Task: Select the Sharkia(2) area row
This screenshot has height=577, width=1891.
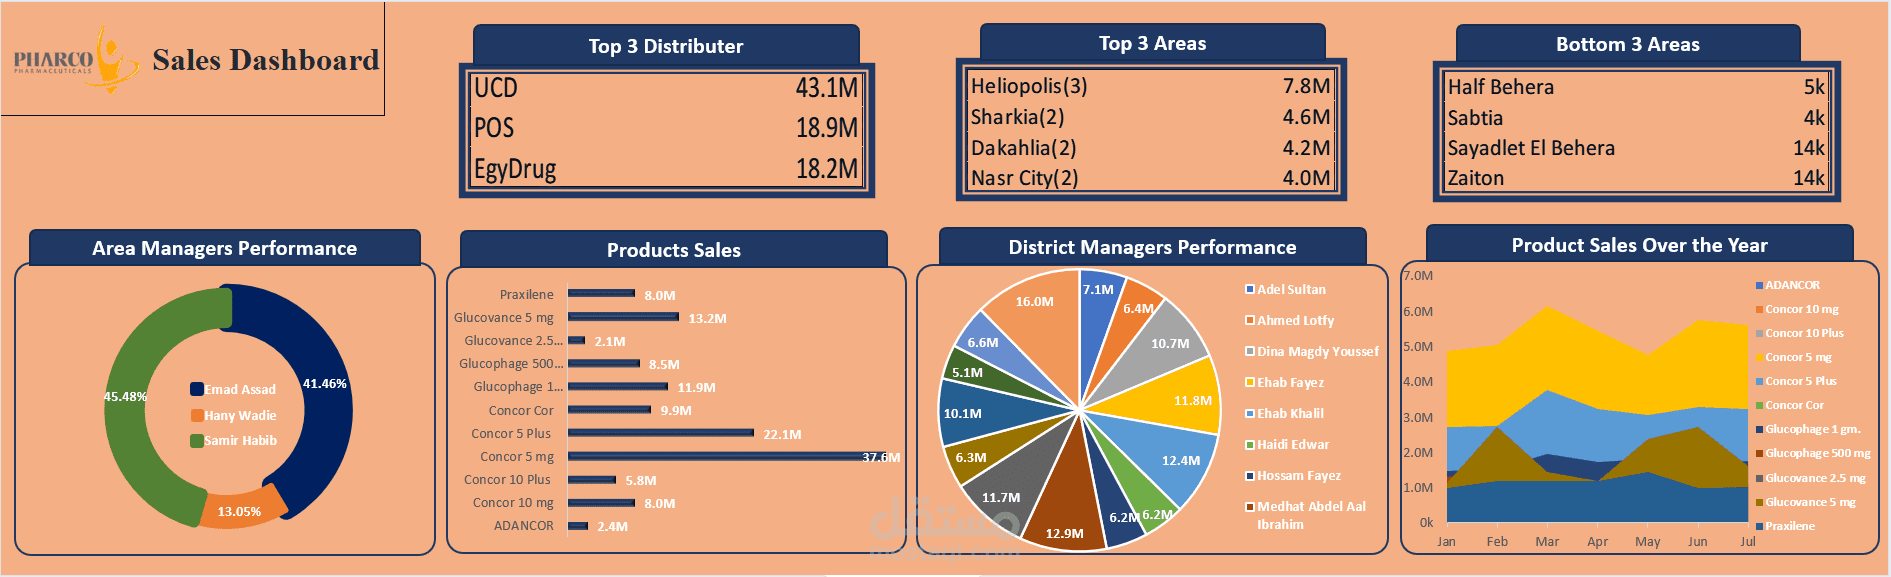Action: pos(1151,117)
